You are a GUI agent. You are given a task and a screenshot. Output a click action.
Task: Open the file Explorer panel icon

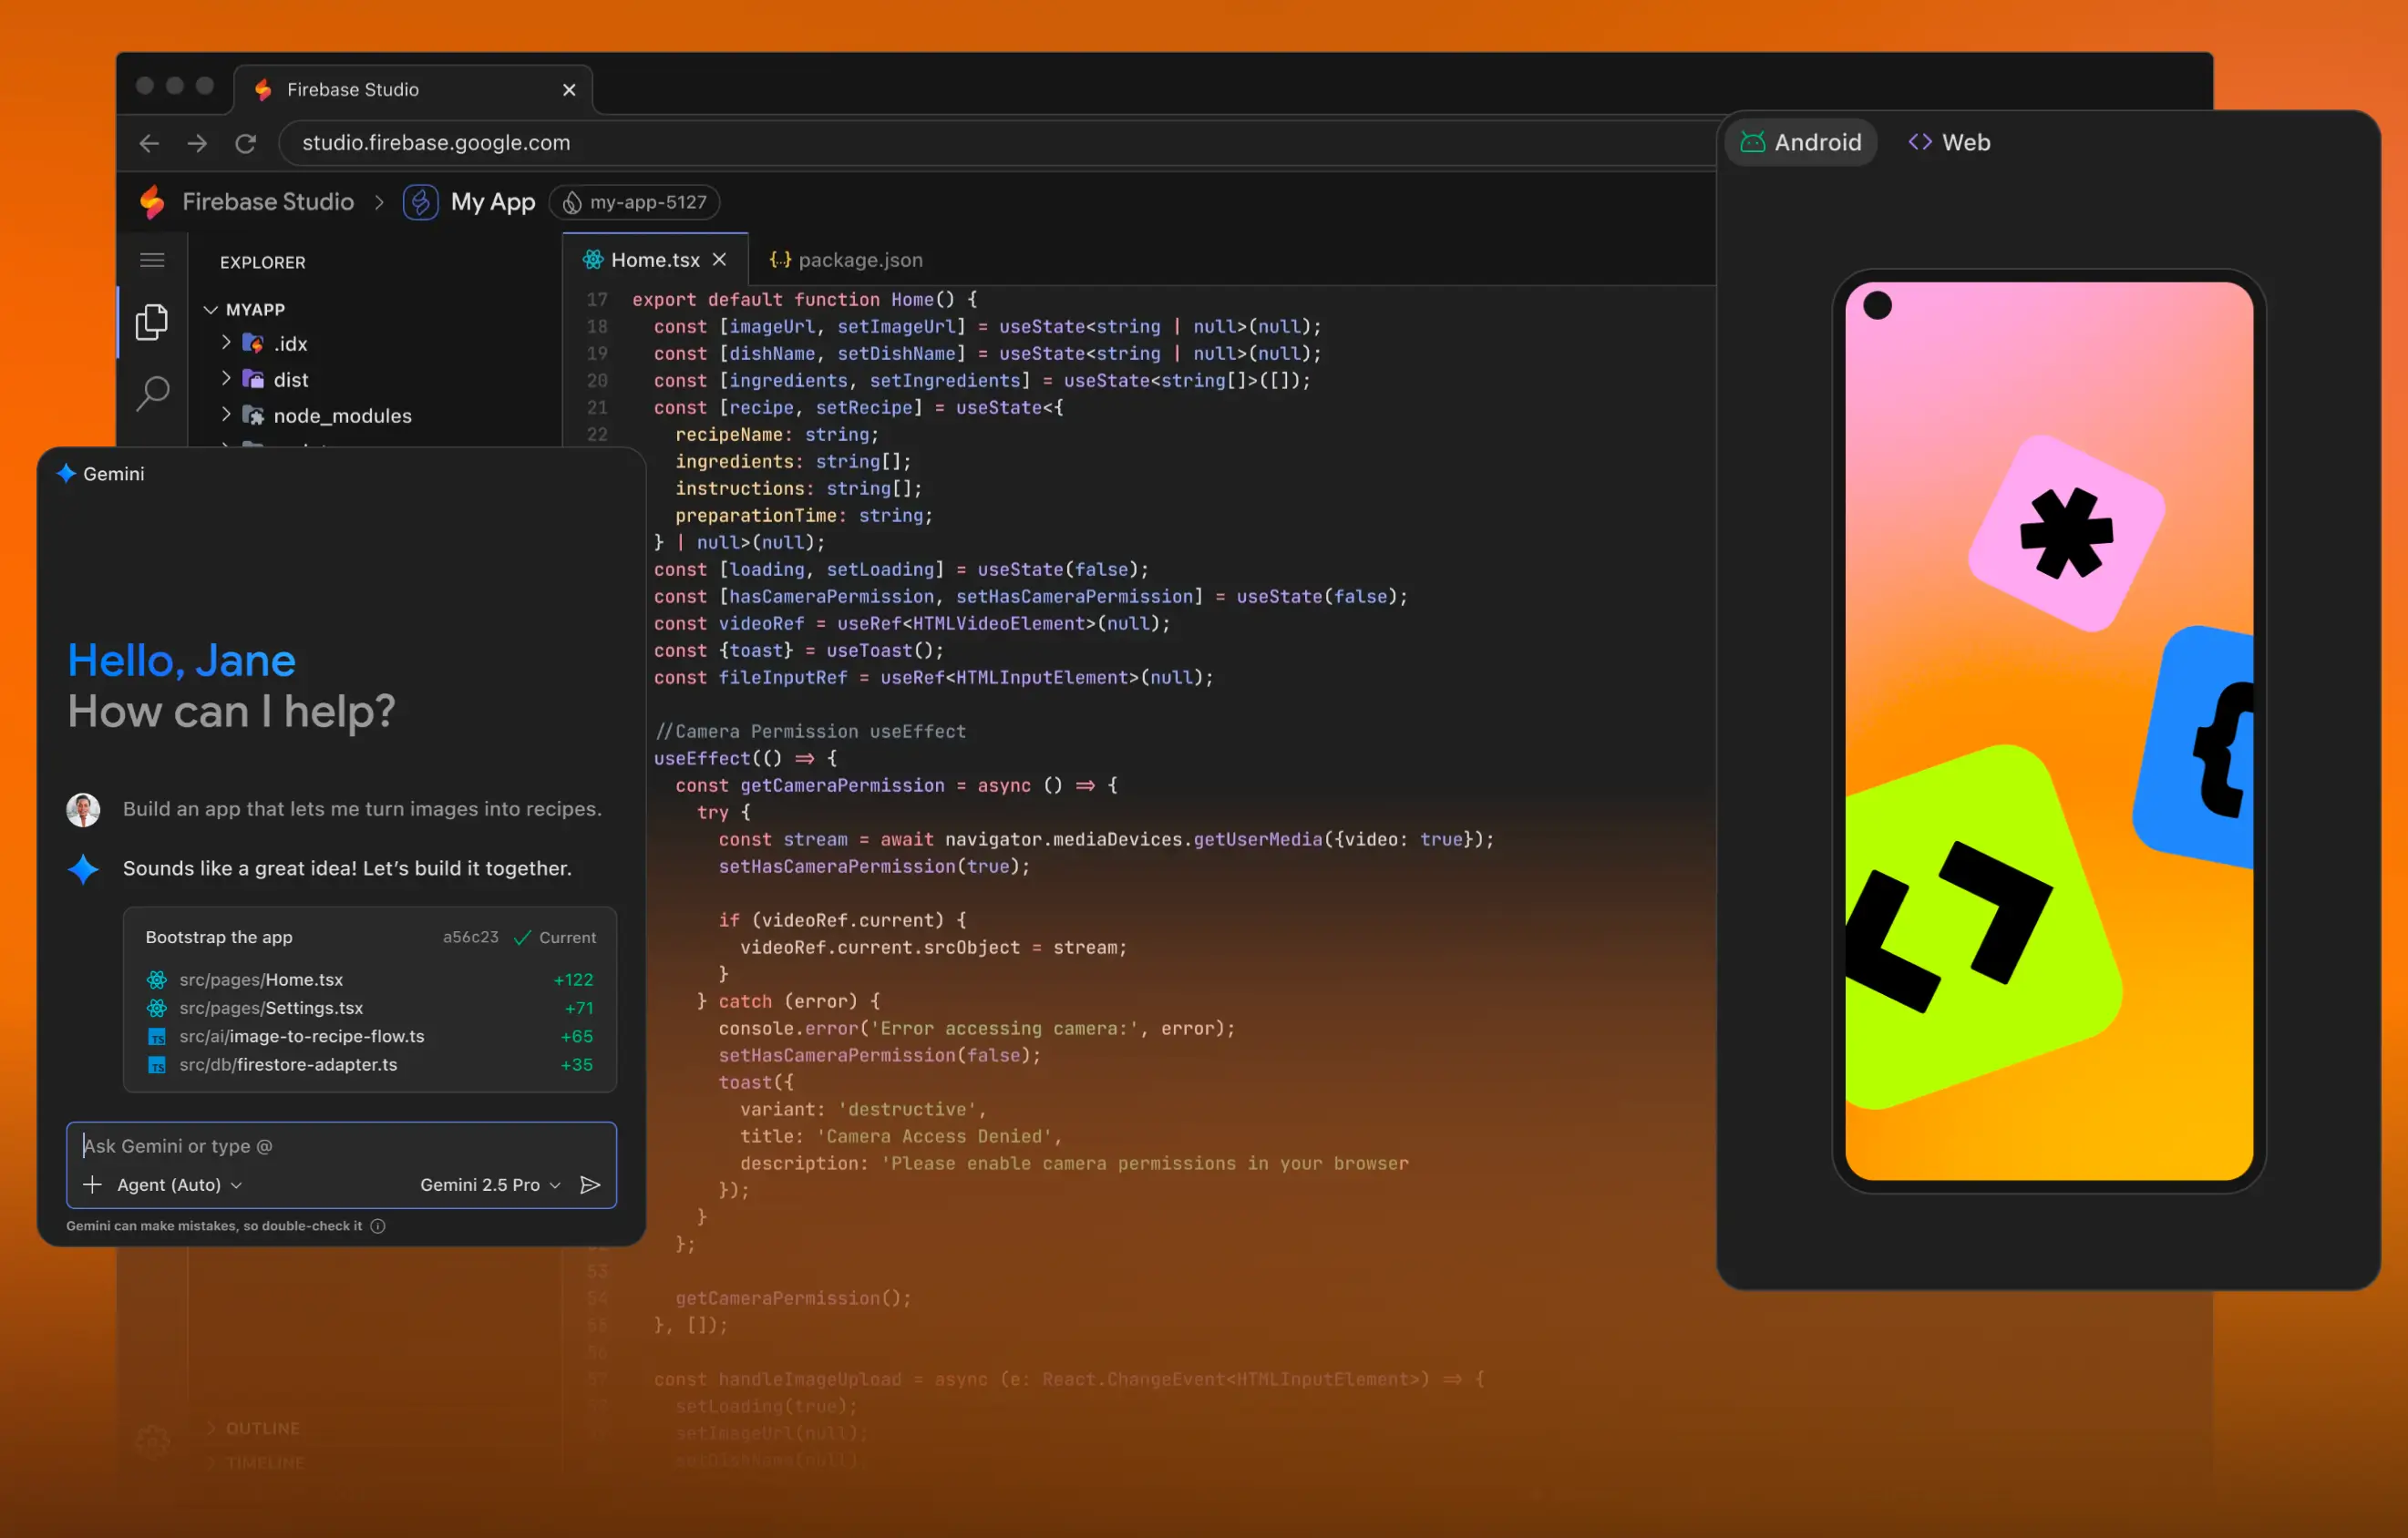[x=152, y=321]
